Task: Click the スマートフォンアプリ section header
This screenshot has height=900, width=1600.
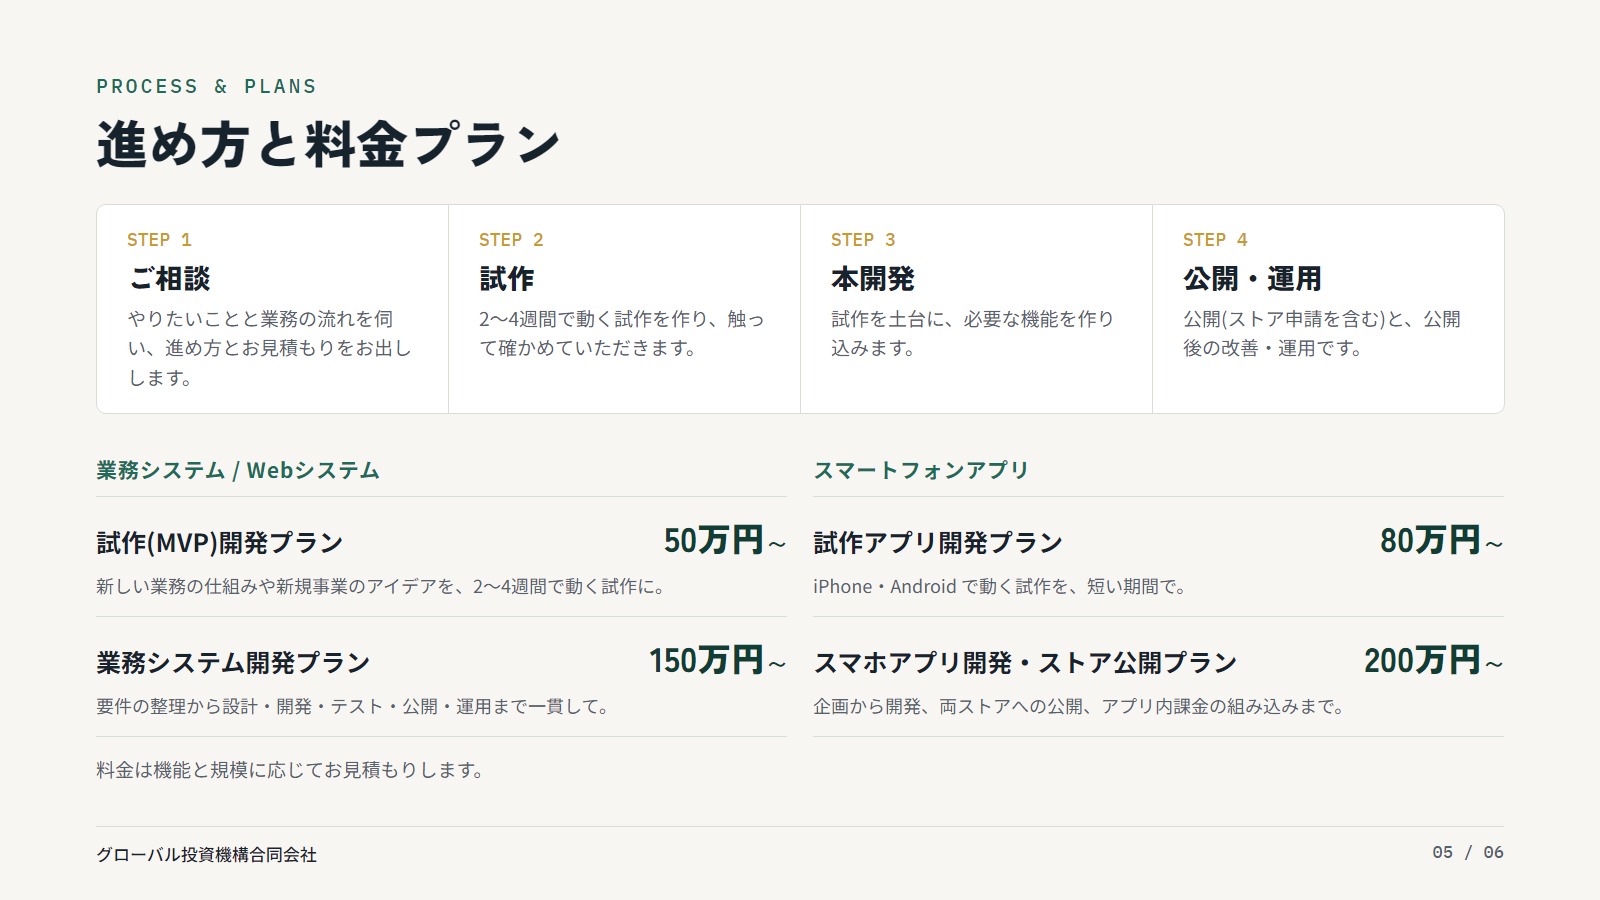Action: click(921, 470)
